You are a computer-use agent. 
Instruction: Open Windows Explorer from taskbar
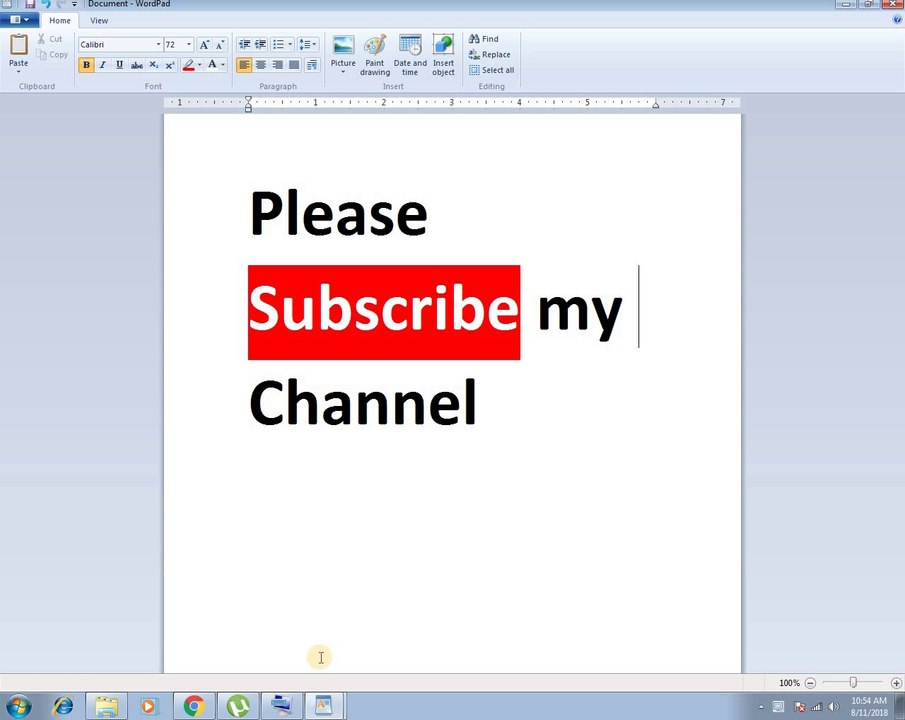tap(106, 706)
